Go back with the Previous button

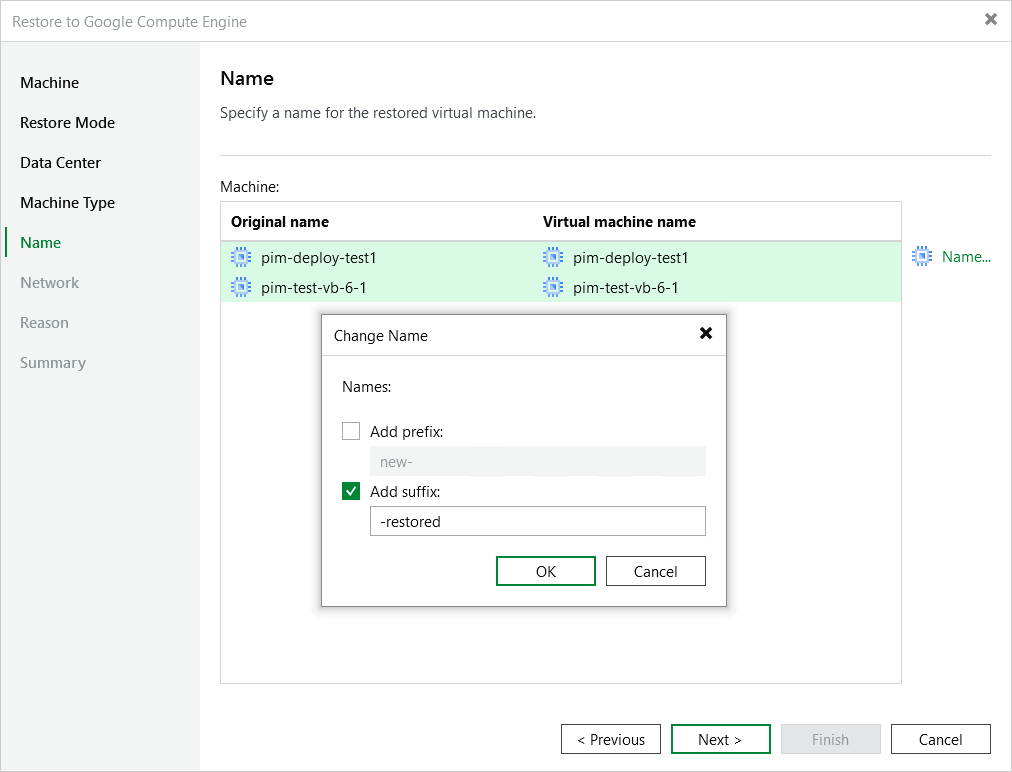point(611,739)
